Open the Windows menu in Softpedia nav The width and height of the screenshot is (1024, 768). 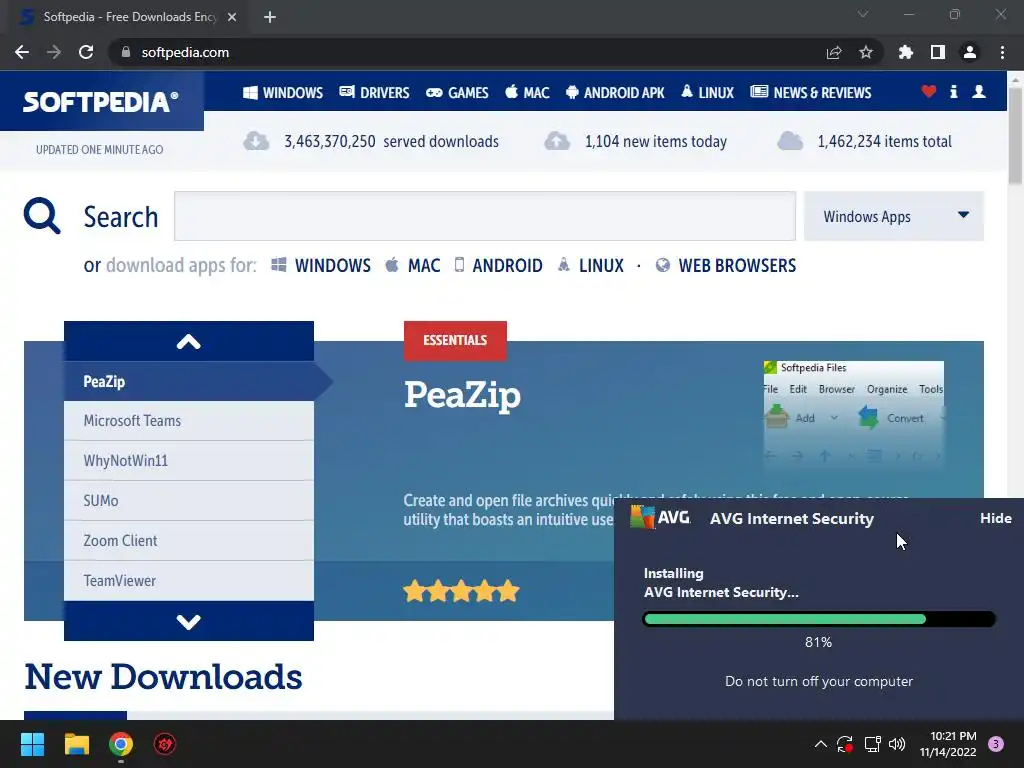coord(283,93)
